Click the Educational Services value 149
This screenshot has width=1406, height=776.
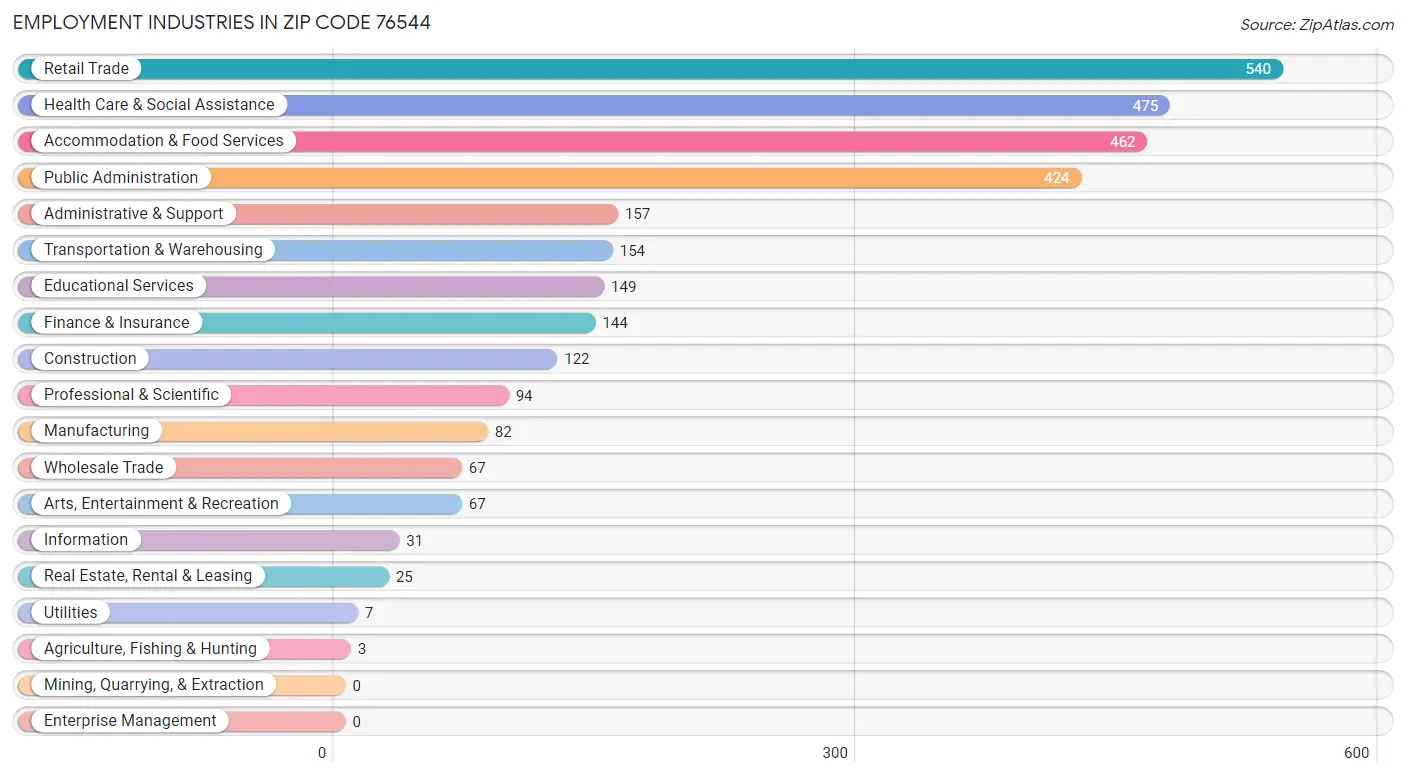[x=623, y=287]
